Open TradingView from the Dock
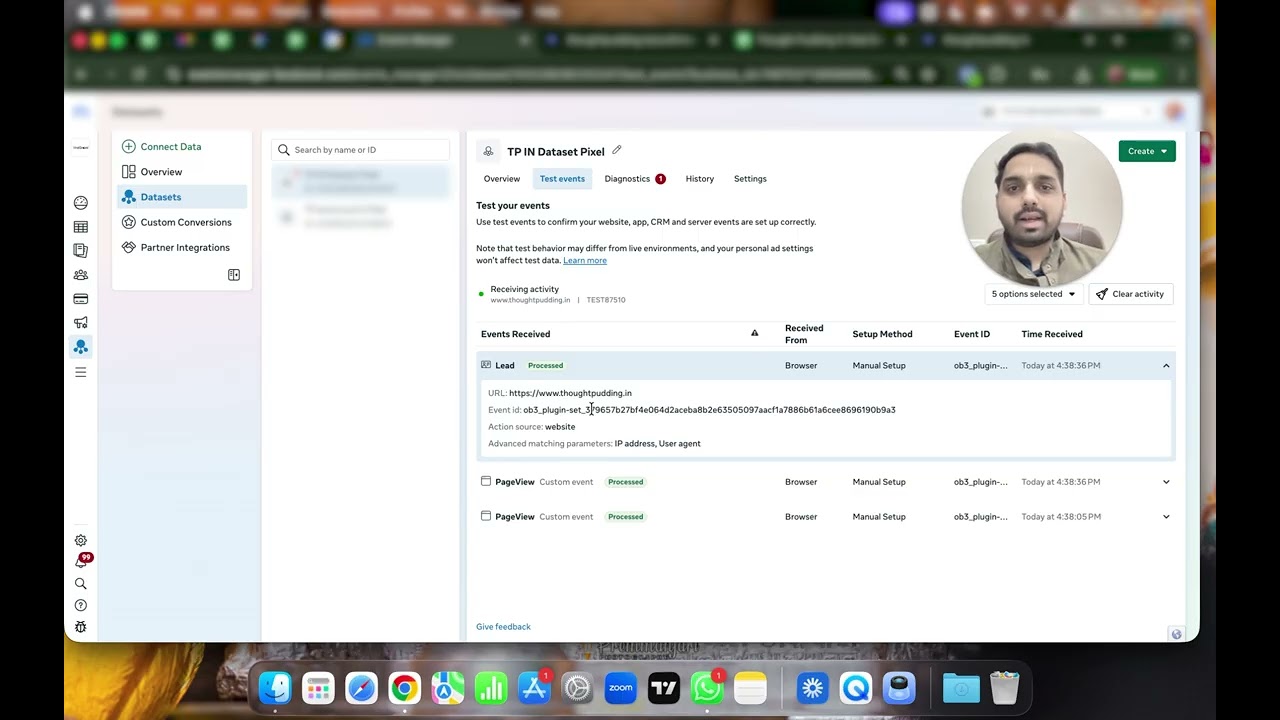This screenshot has height=720, width=1280. point(664,688)
